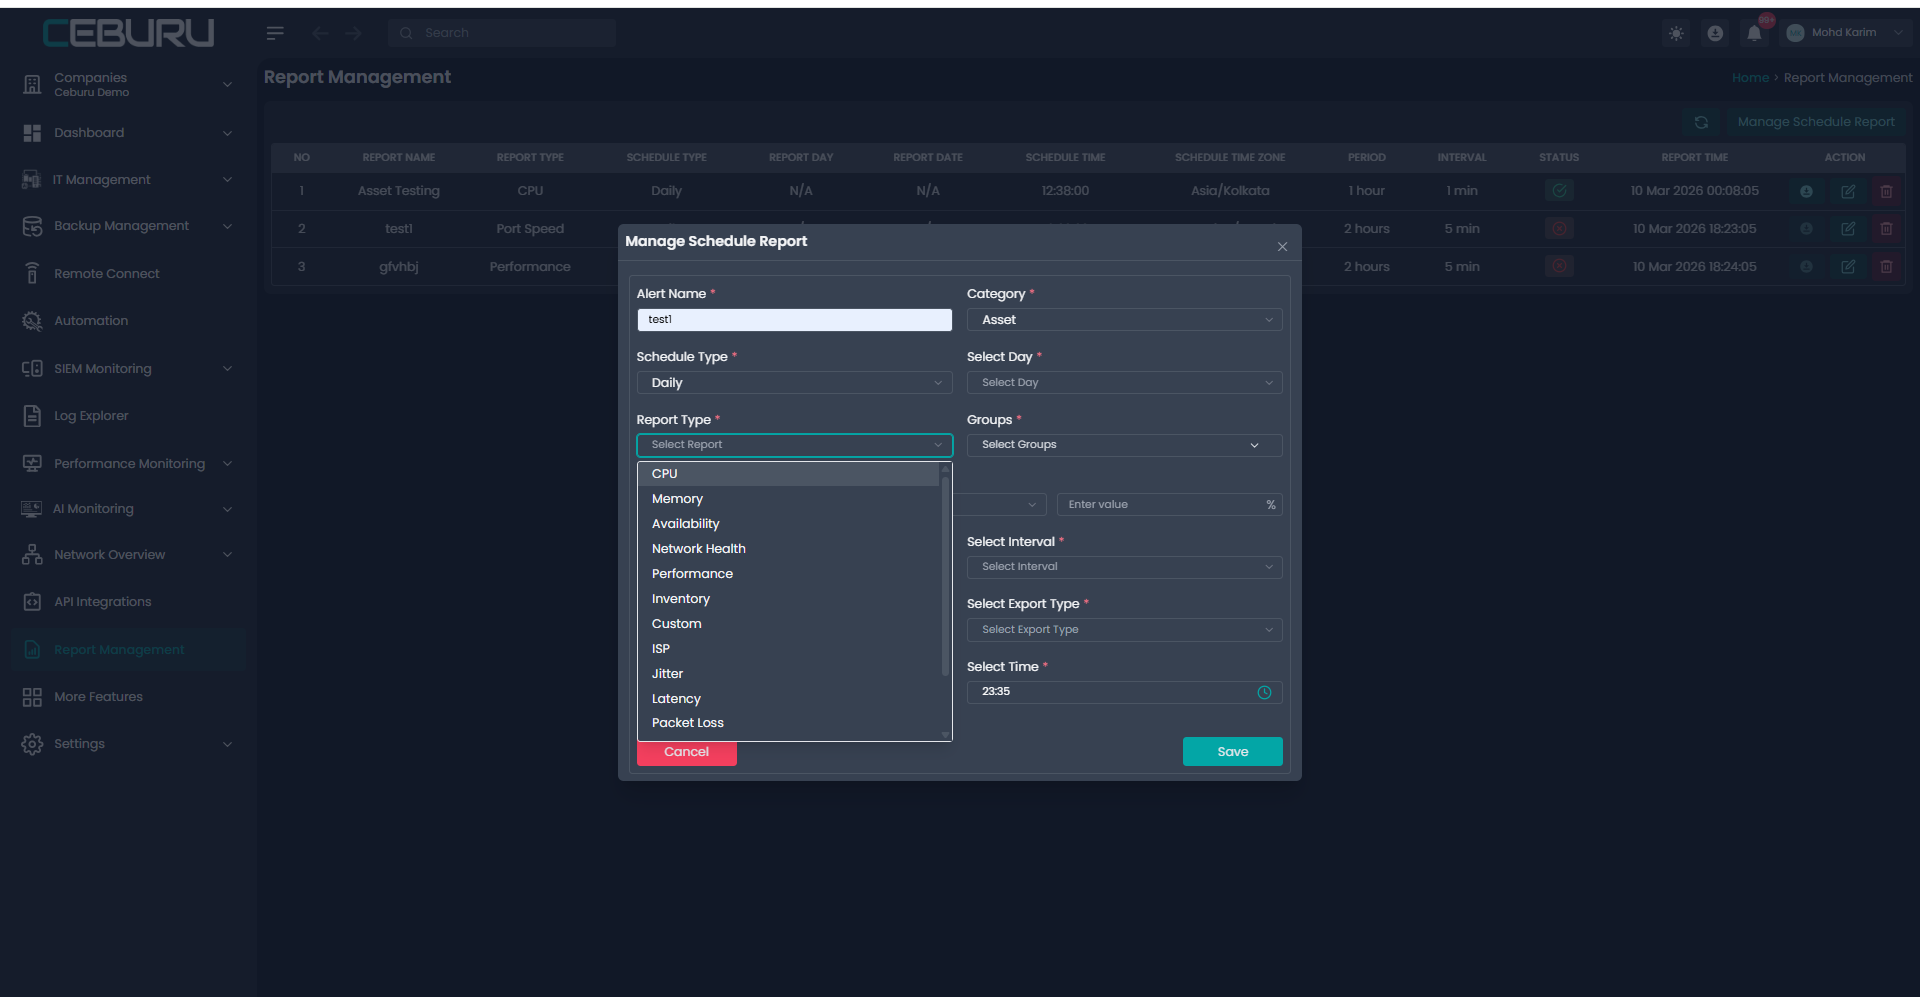Open the notifications bell icon
The width and height of the screenshot is (1920, 997).
coord(1754,33)
